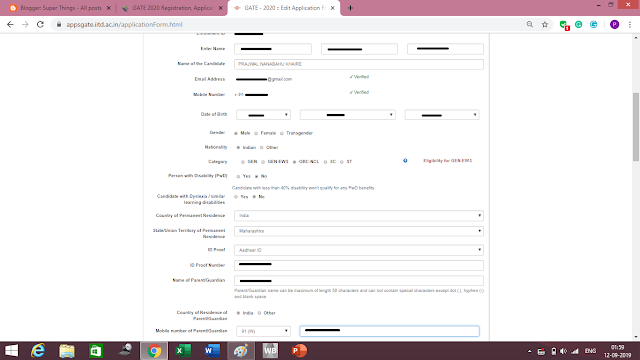
Task: Reload the application form page
Action: pos(40,24)
